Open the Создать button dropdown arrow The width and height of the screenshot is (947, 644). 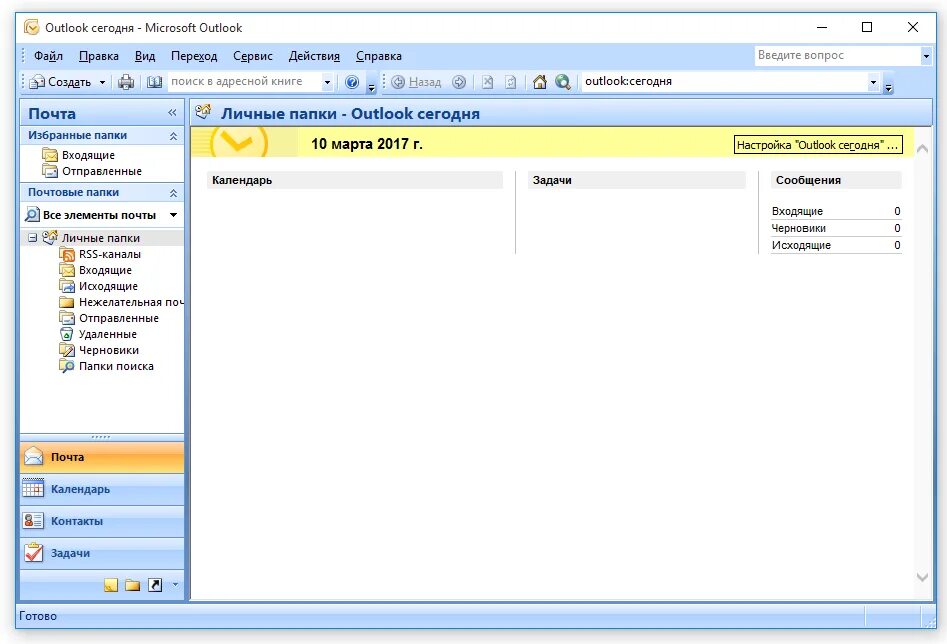(x=102, y=82)
